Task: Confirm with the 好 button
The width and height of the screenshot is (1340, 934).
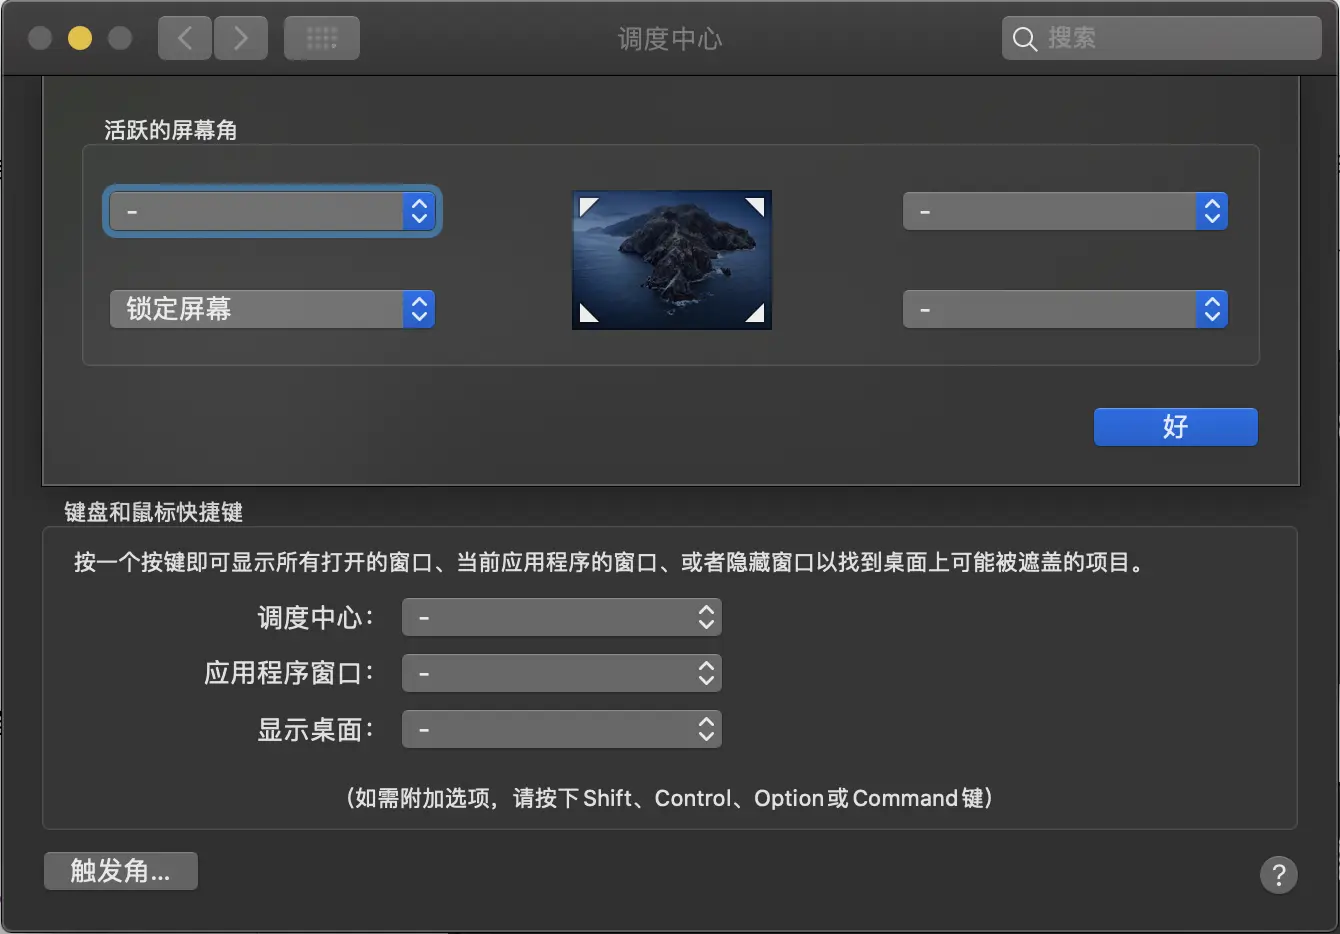Action: point(1176,427)
